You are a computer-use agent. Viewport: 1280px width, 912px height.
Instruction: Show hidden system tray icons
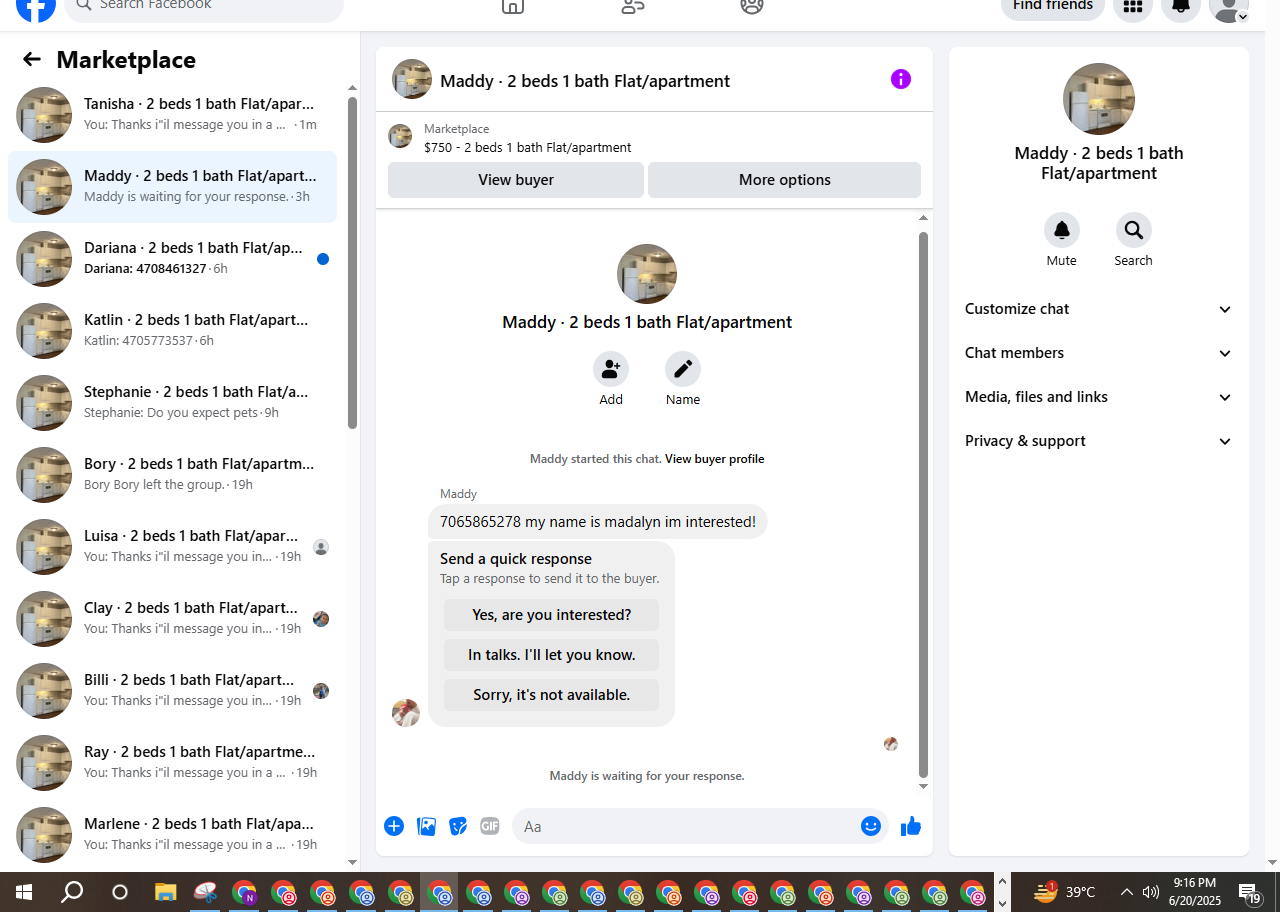1127,892
